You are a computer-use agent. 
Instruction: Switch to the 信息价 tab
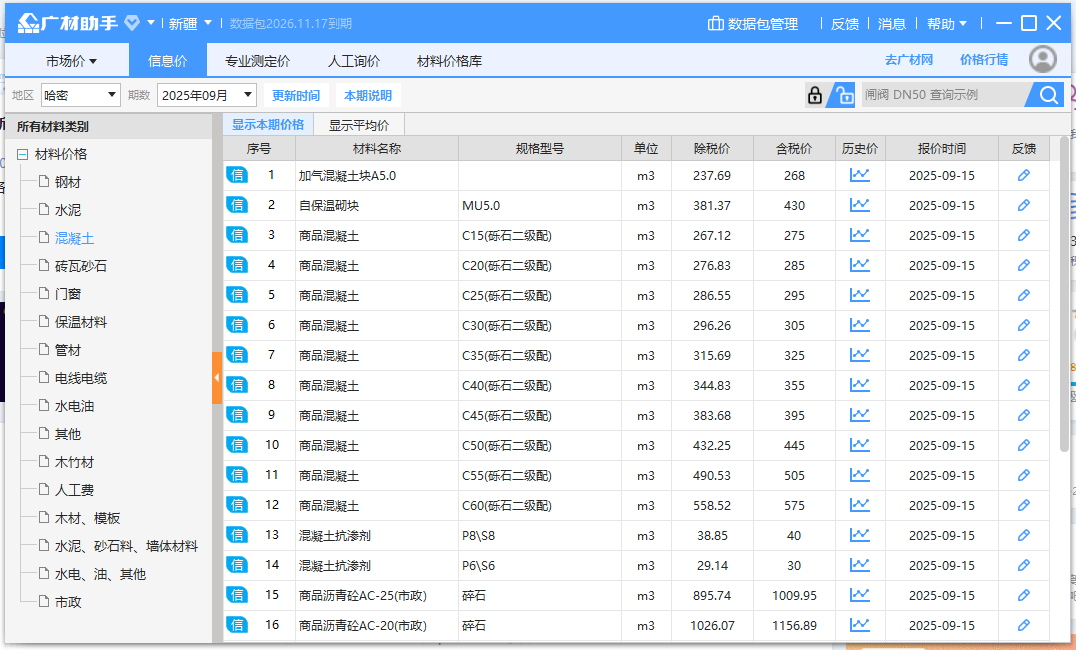tap(167, 61)
